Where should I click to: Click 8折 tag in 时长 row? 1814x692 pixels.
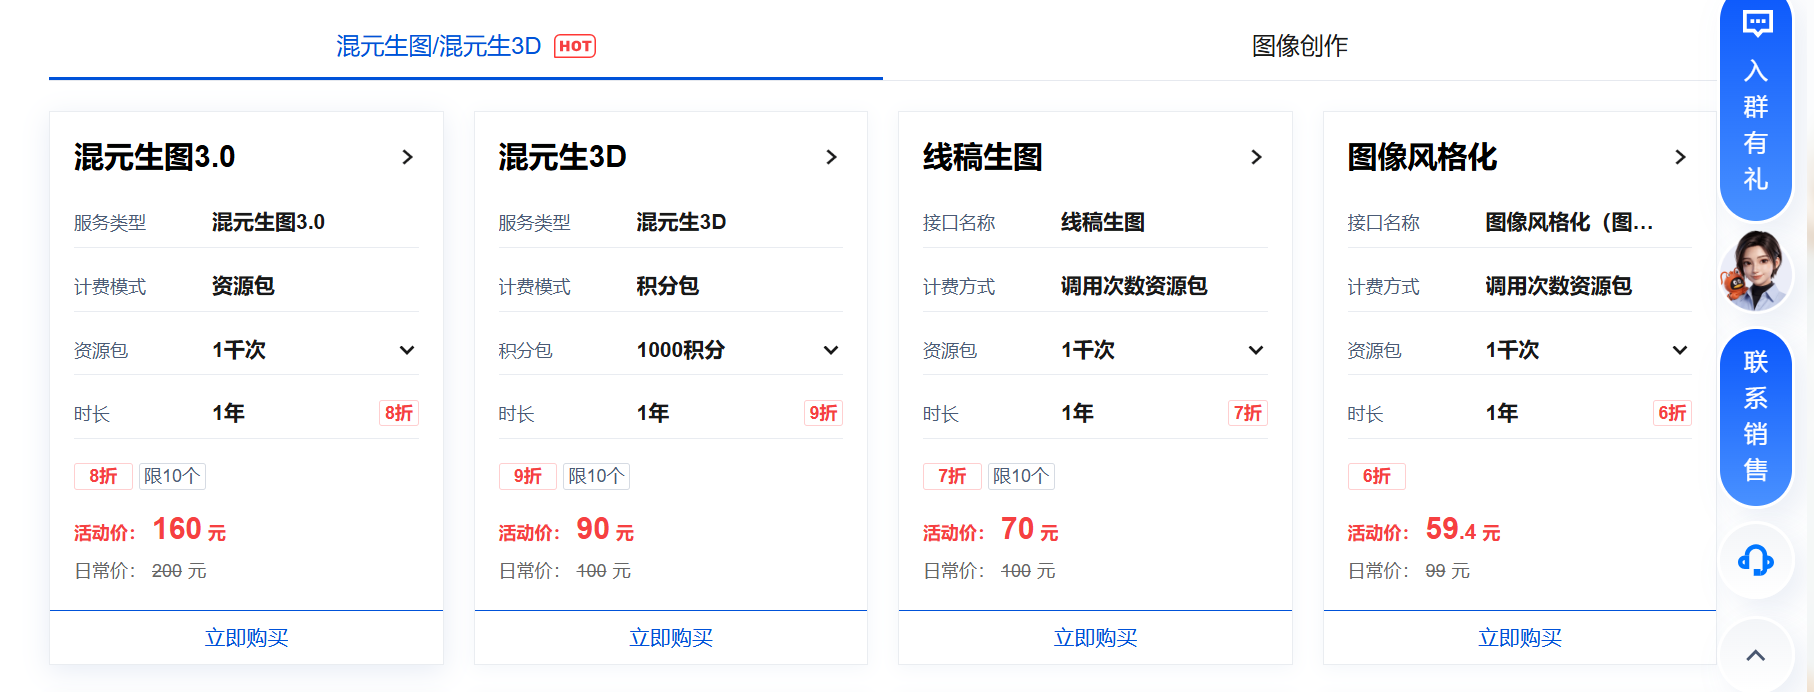coord(399,413)
